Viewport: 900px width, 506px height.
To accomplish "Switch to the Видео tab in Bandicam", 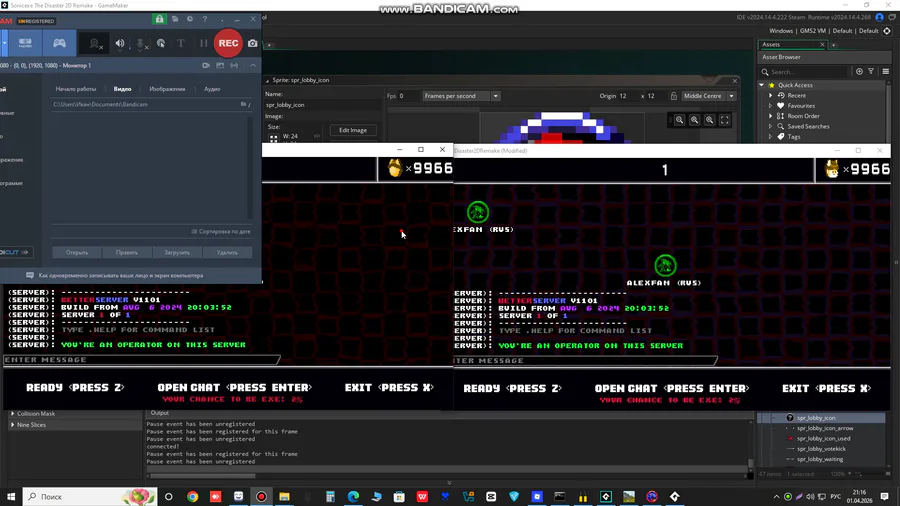I will pos(122,89).
